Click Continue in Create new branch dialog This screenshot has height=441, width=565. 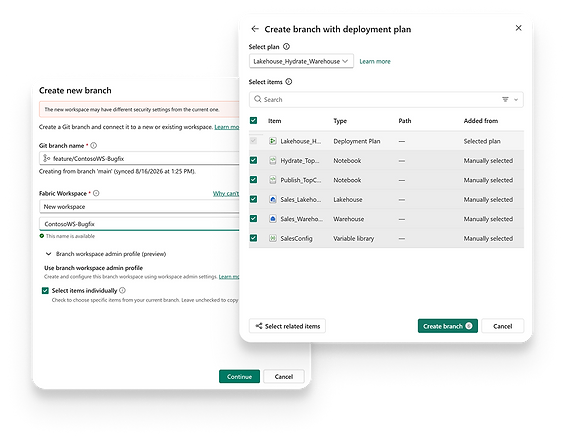239,377
